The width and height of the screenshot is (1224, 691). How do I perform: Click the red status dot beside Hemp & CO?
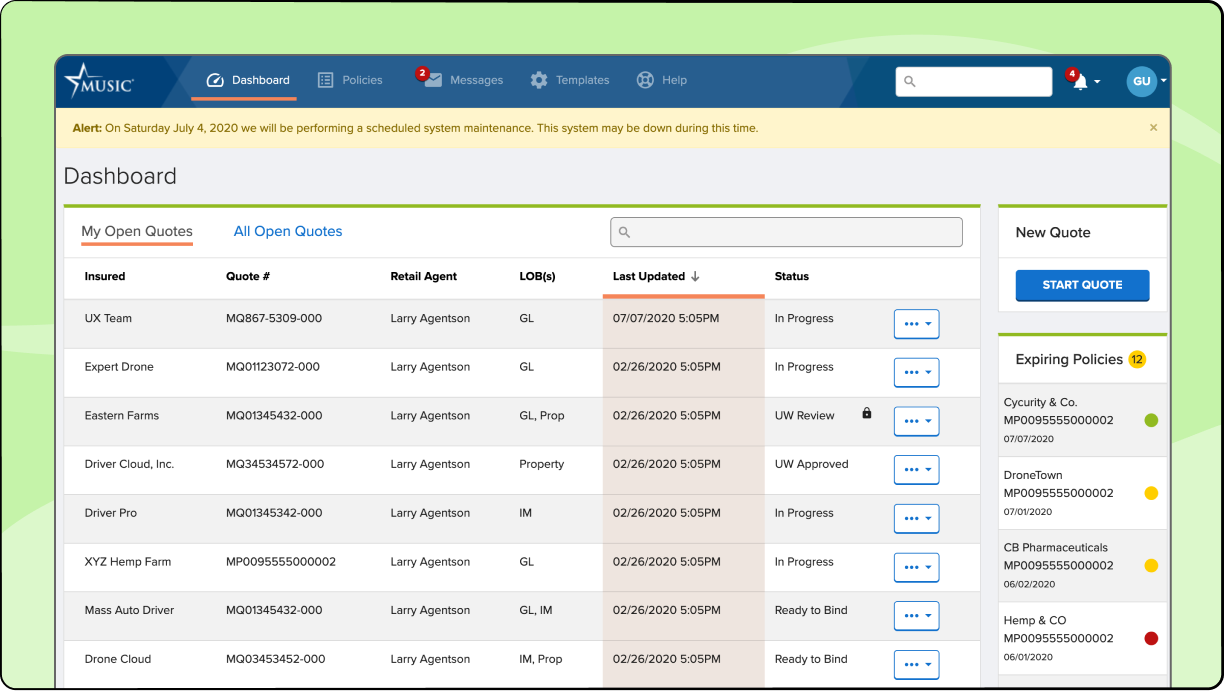click(x=1151, y=638)
